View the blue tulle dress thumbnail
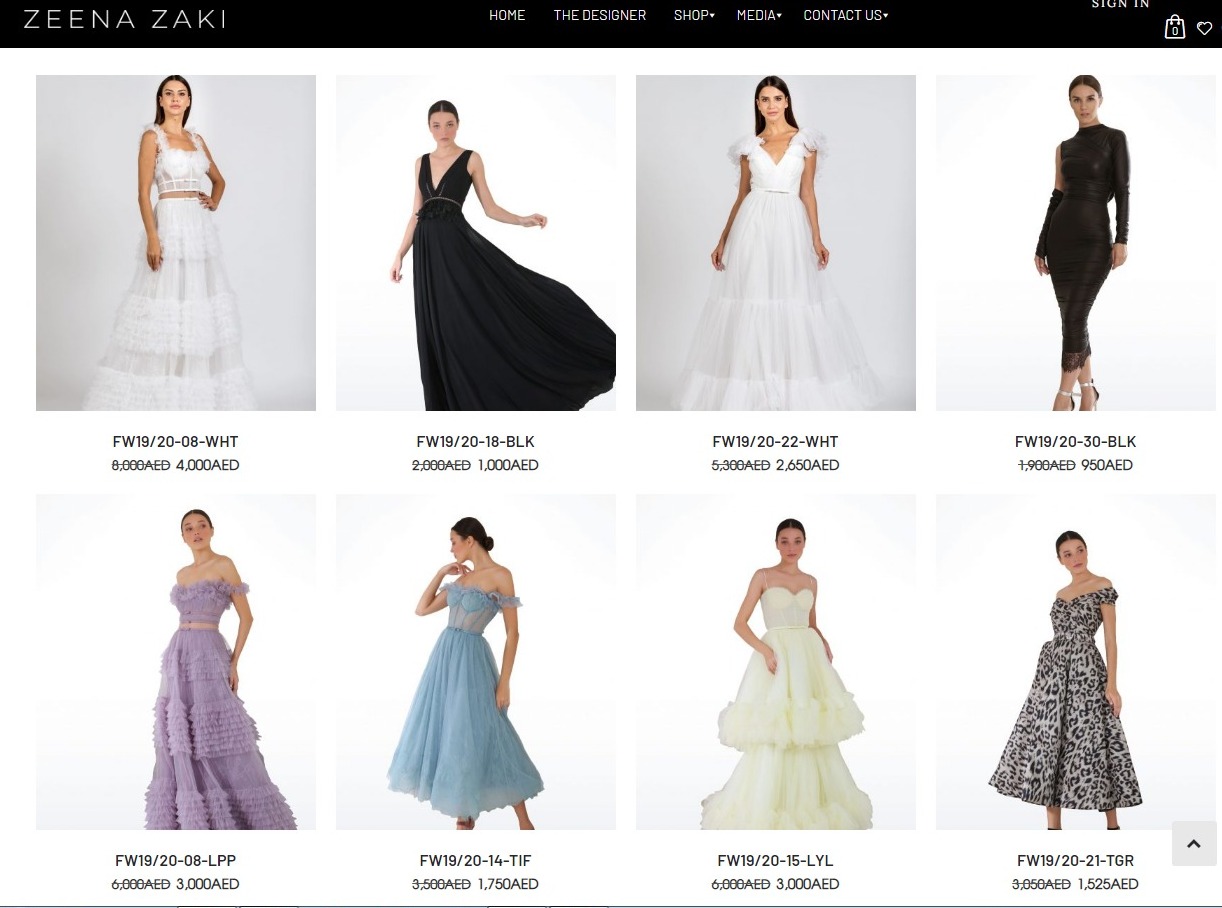 point(476,661)
